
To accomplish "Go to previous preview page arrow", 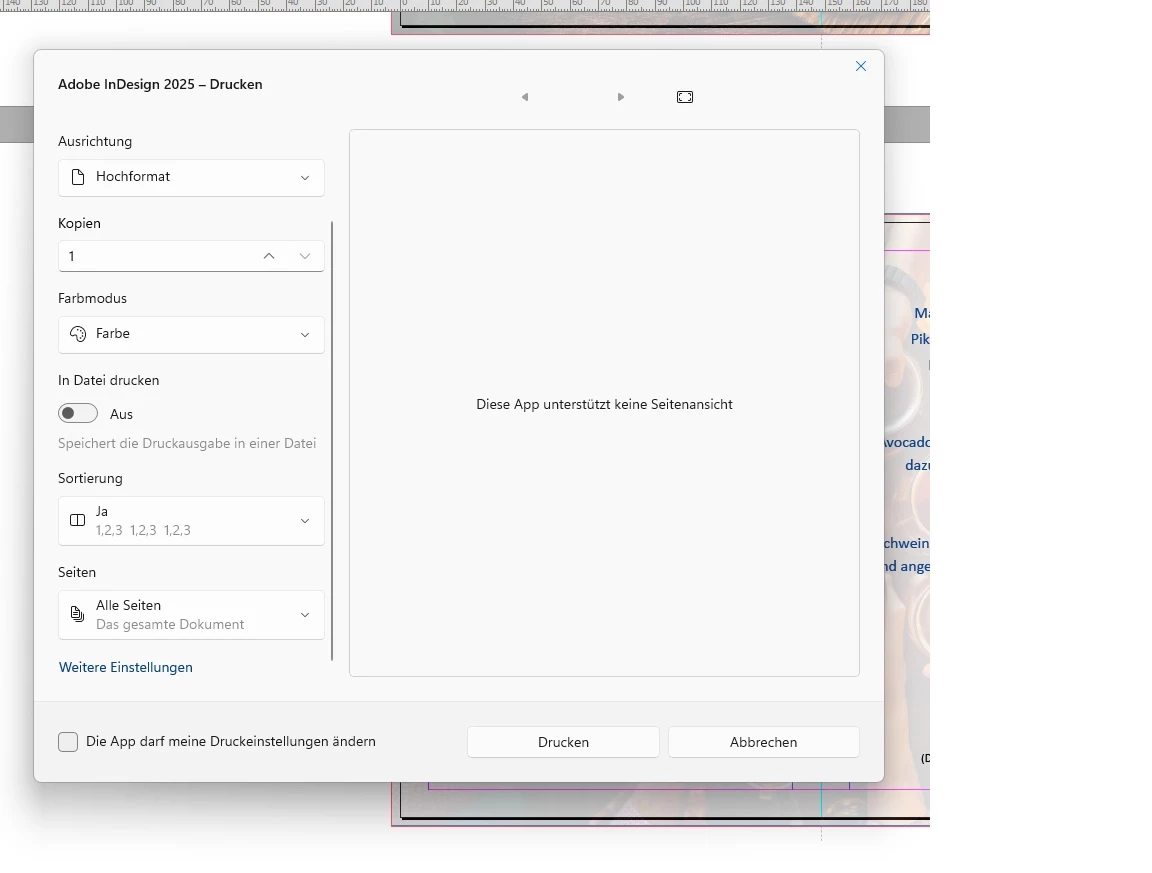I will 525,97.
